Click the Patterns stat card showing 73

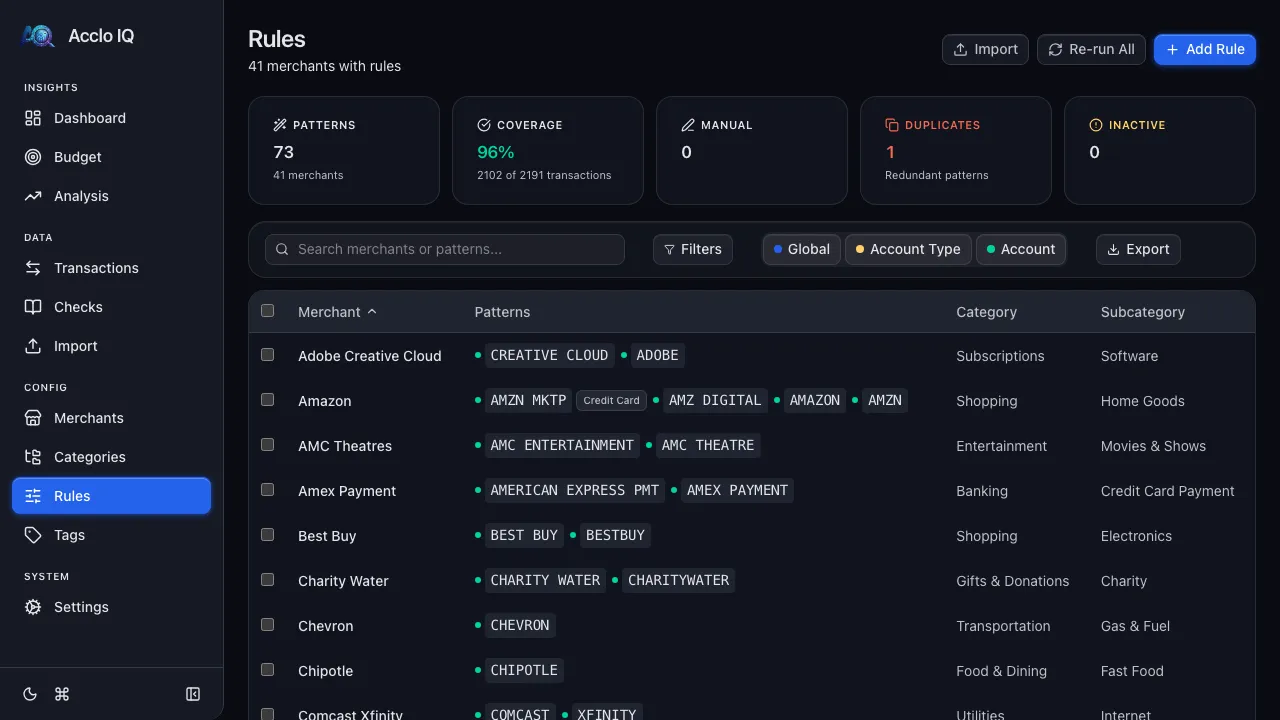coord(344,150)
